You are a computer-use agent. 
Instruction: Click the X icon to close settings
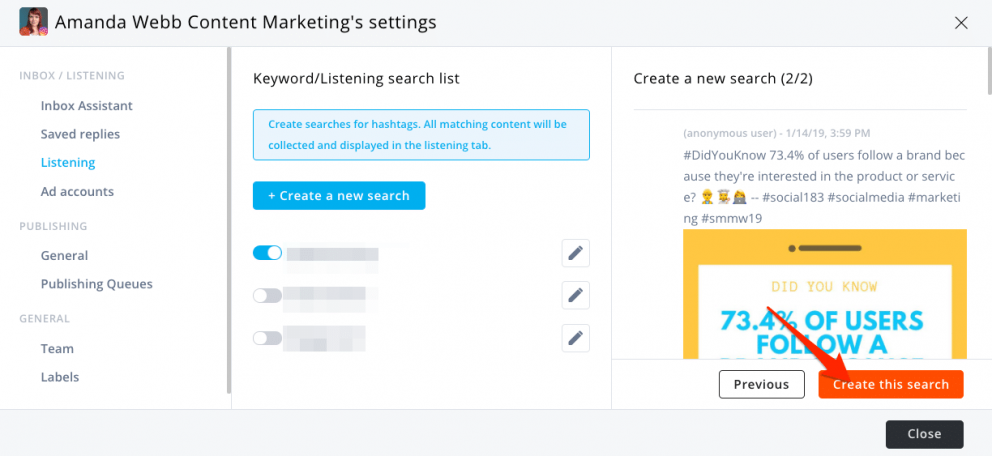[961, 22]
